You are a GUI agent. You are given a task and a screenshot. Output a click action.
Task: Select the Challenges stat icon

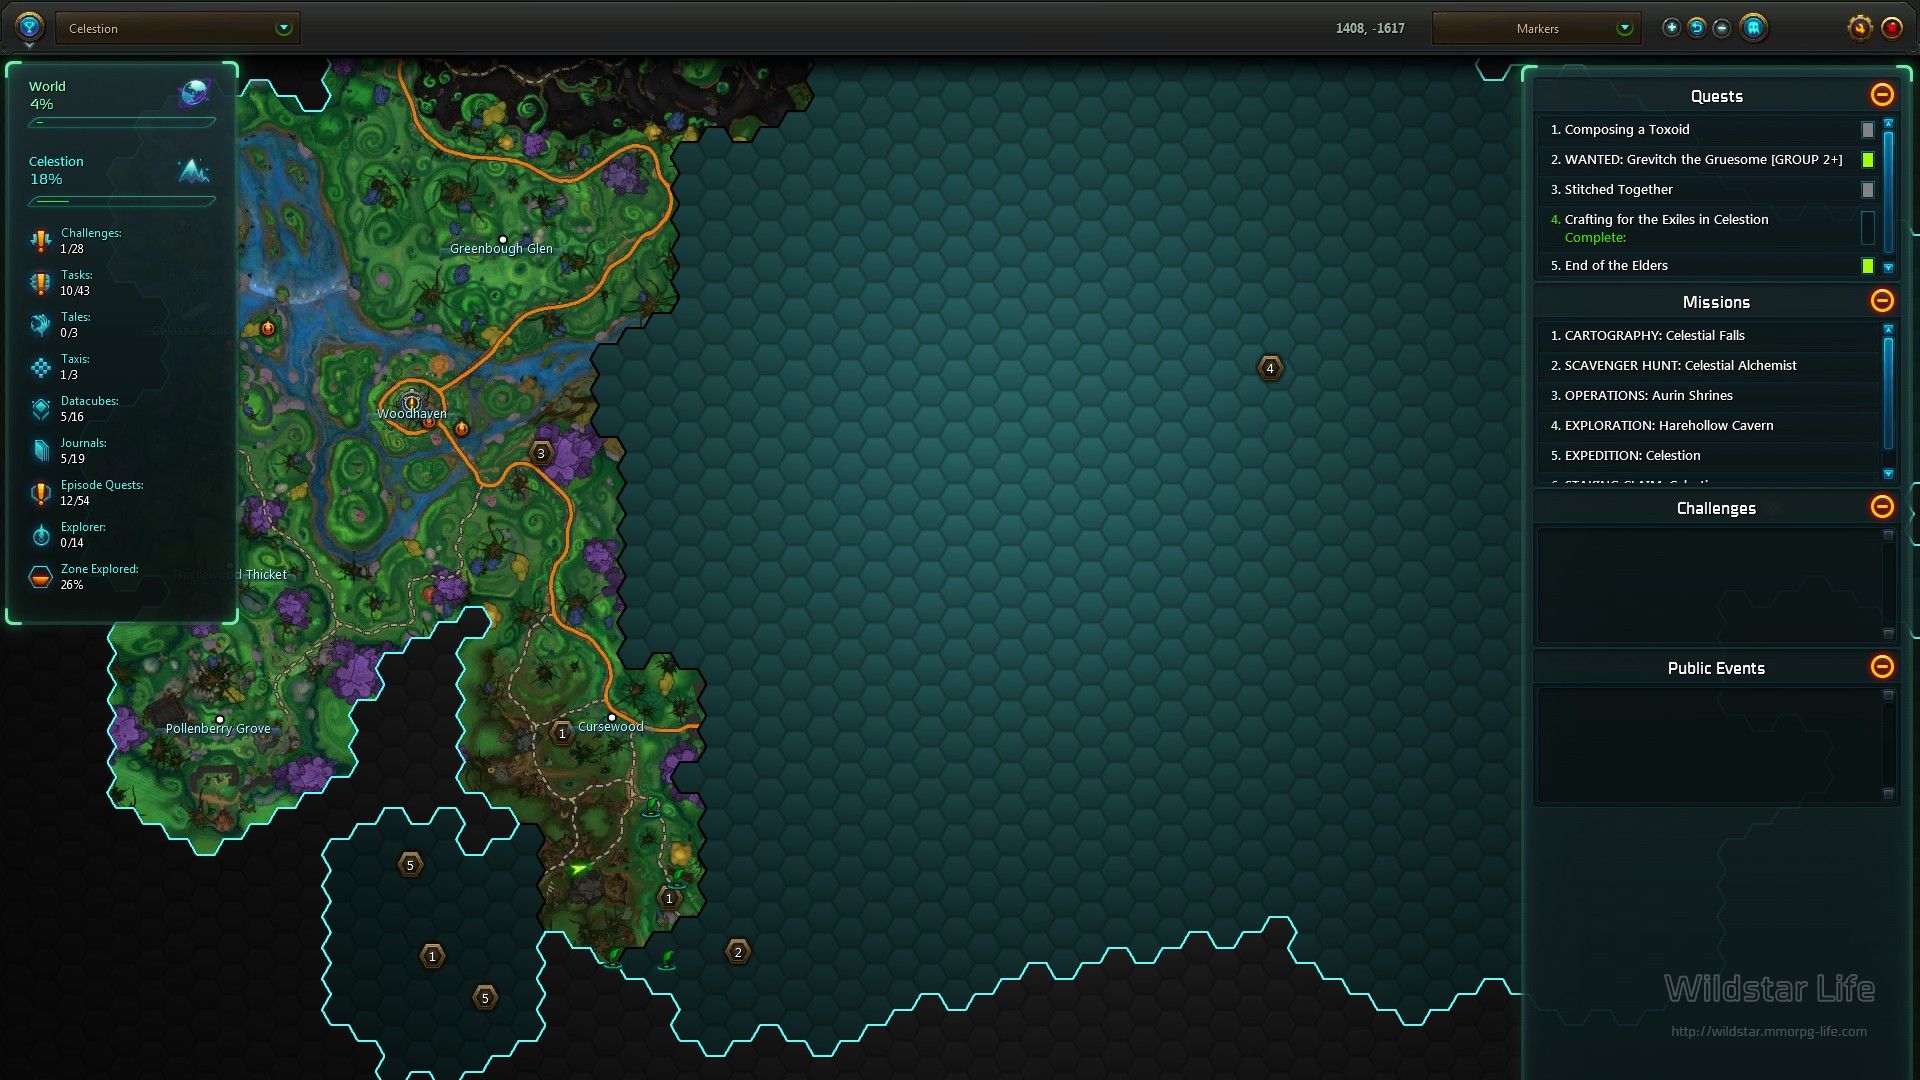tap(40, 241)
